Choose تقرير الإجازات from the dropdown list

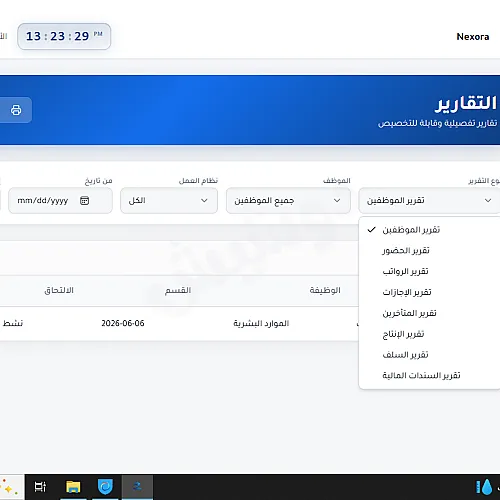point(429,292)
